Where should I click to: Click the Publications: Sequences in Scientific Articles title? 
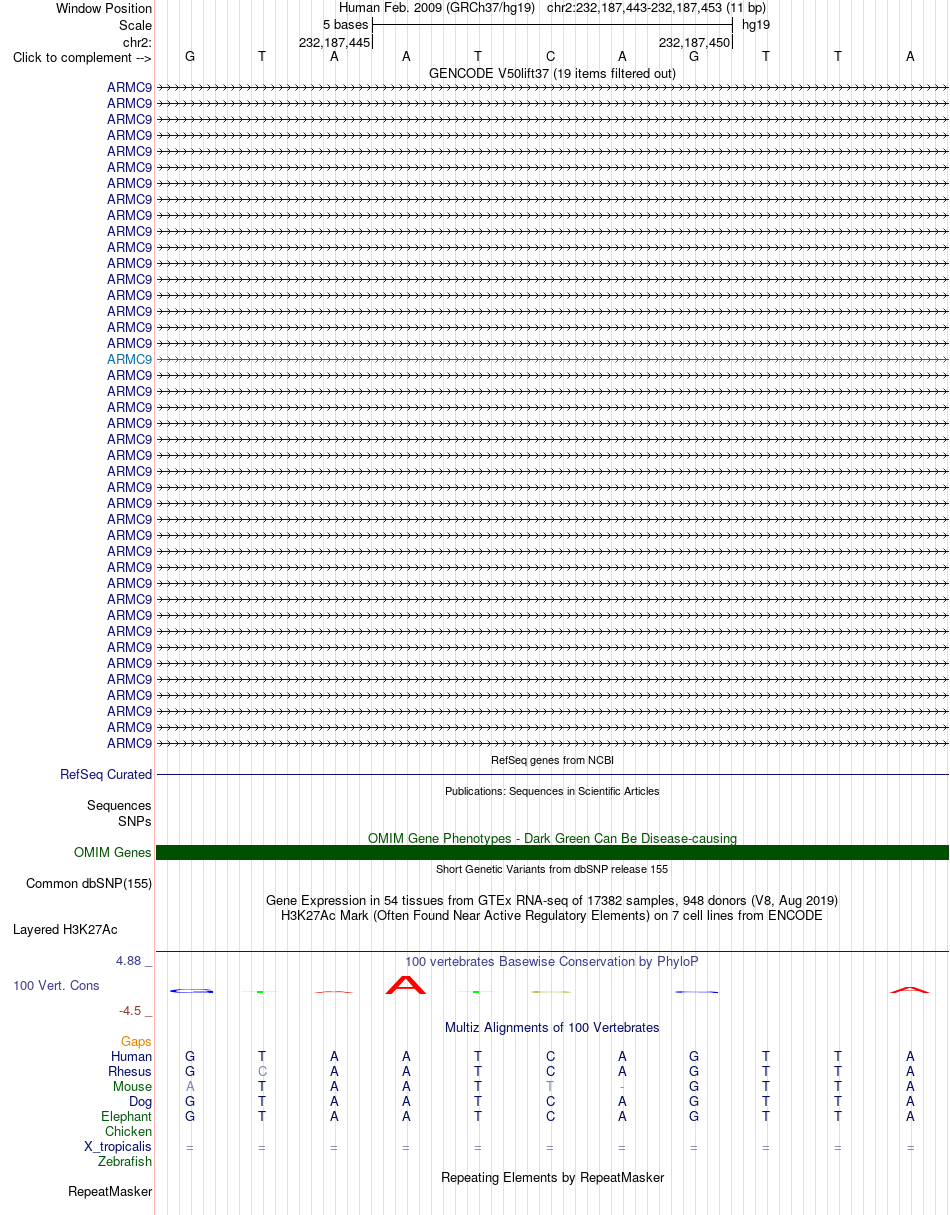point(552,790)
